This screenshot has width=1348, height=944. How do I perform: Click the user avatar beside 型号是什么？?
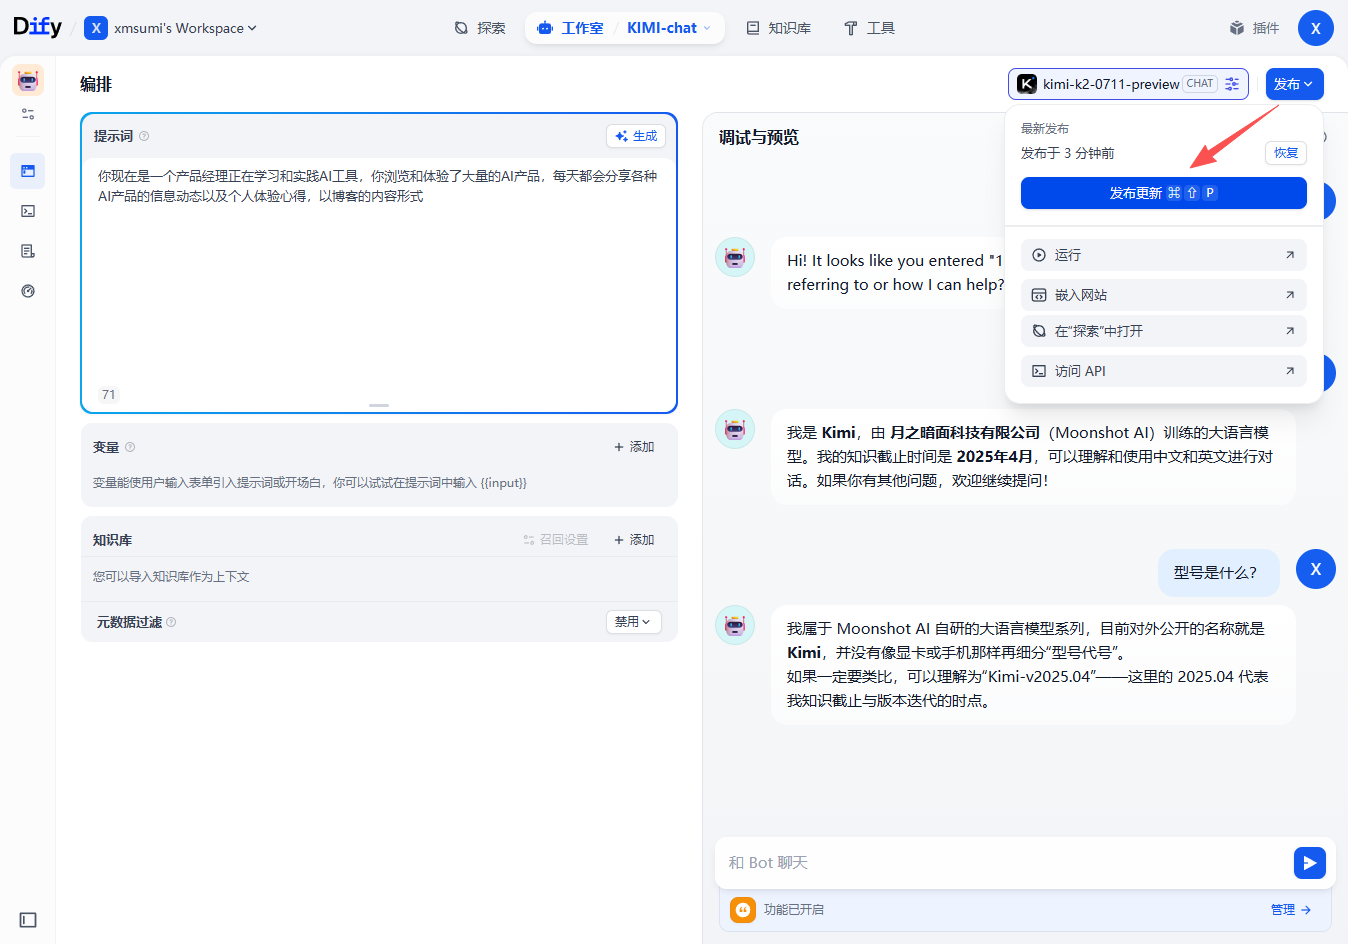1316,569
